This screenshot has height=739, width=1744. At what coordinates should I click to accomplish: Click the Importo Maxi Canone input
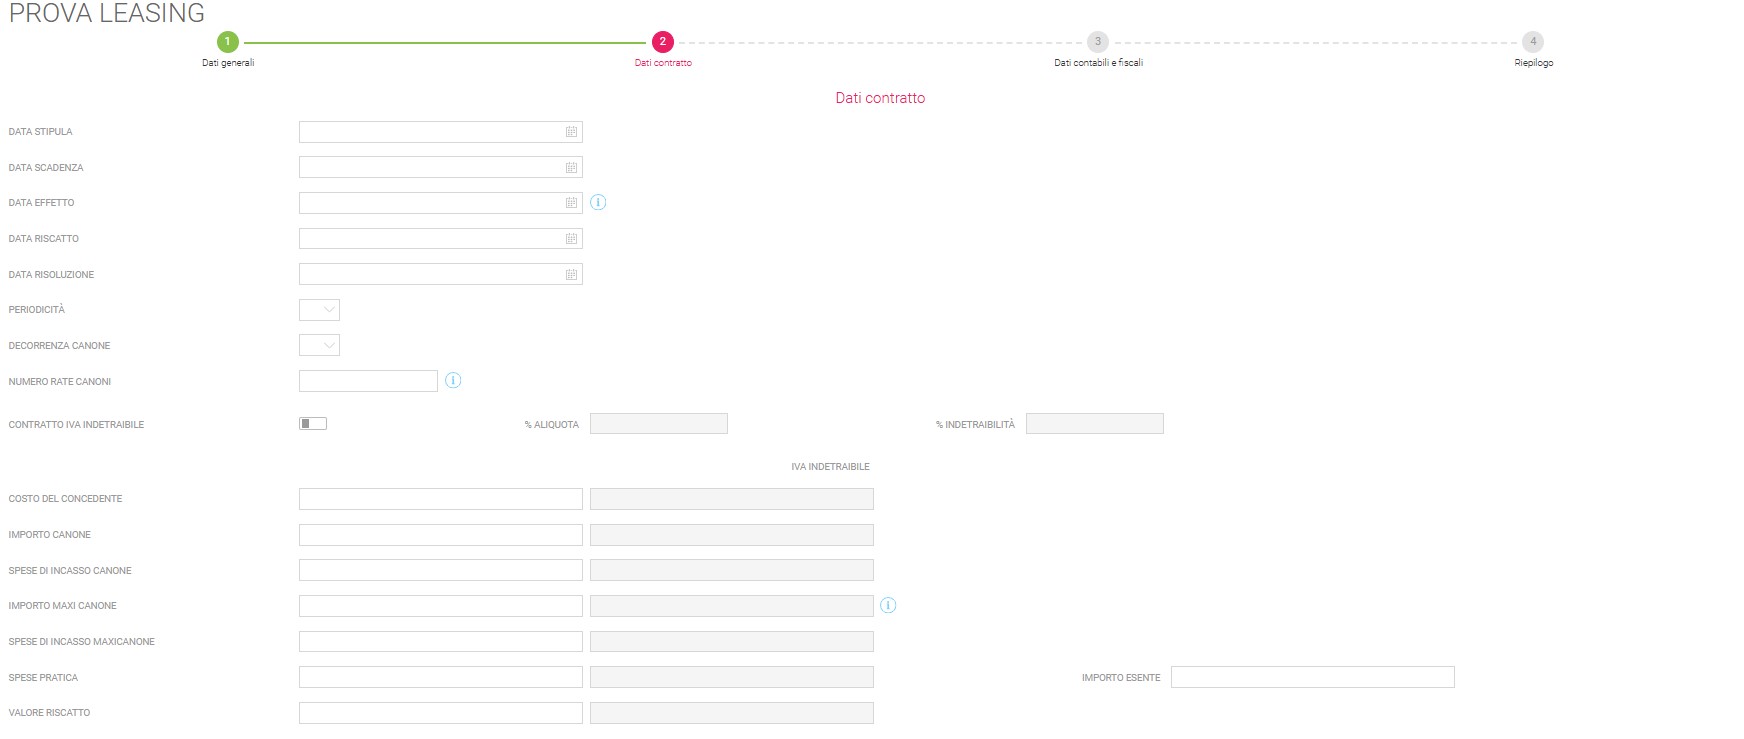click(441, 606)
